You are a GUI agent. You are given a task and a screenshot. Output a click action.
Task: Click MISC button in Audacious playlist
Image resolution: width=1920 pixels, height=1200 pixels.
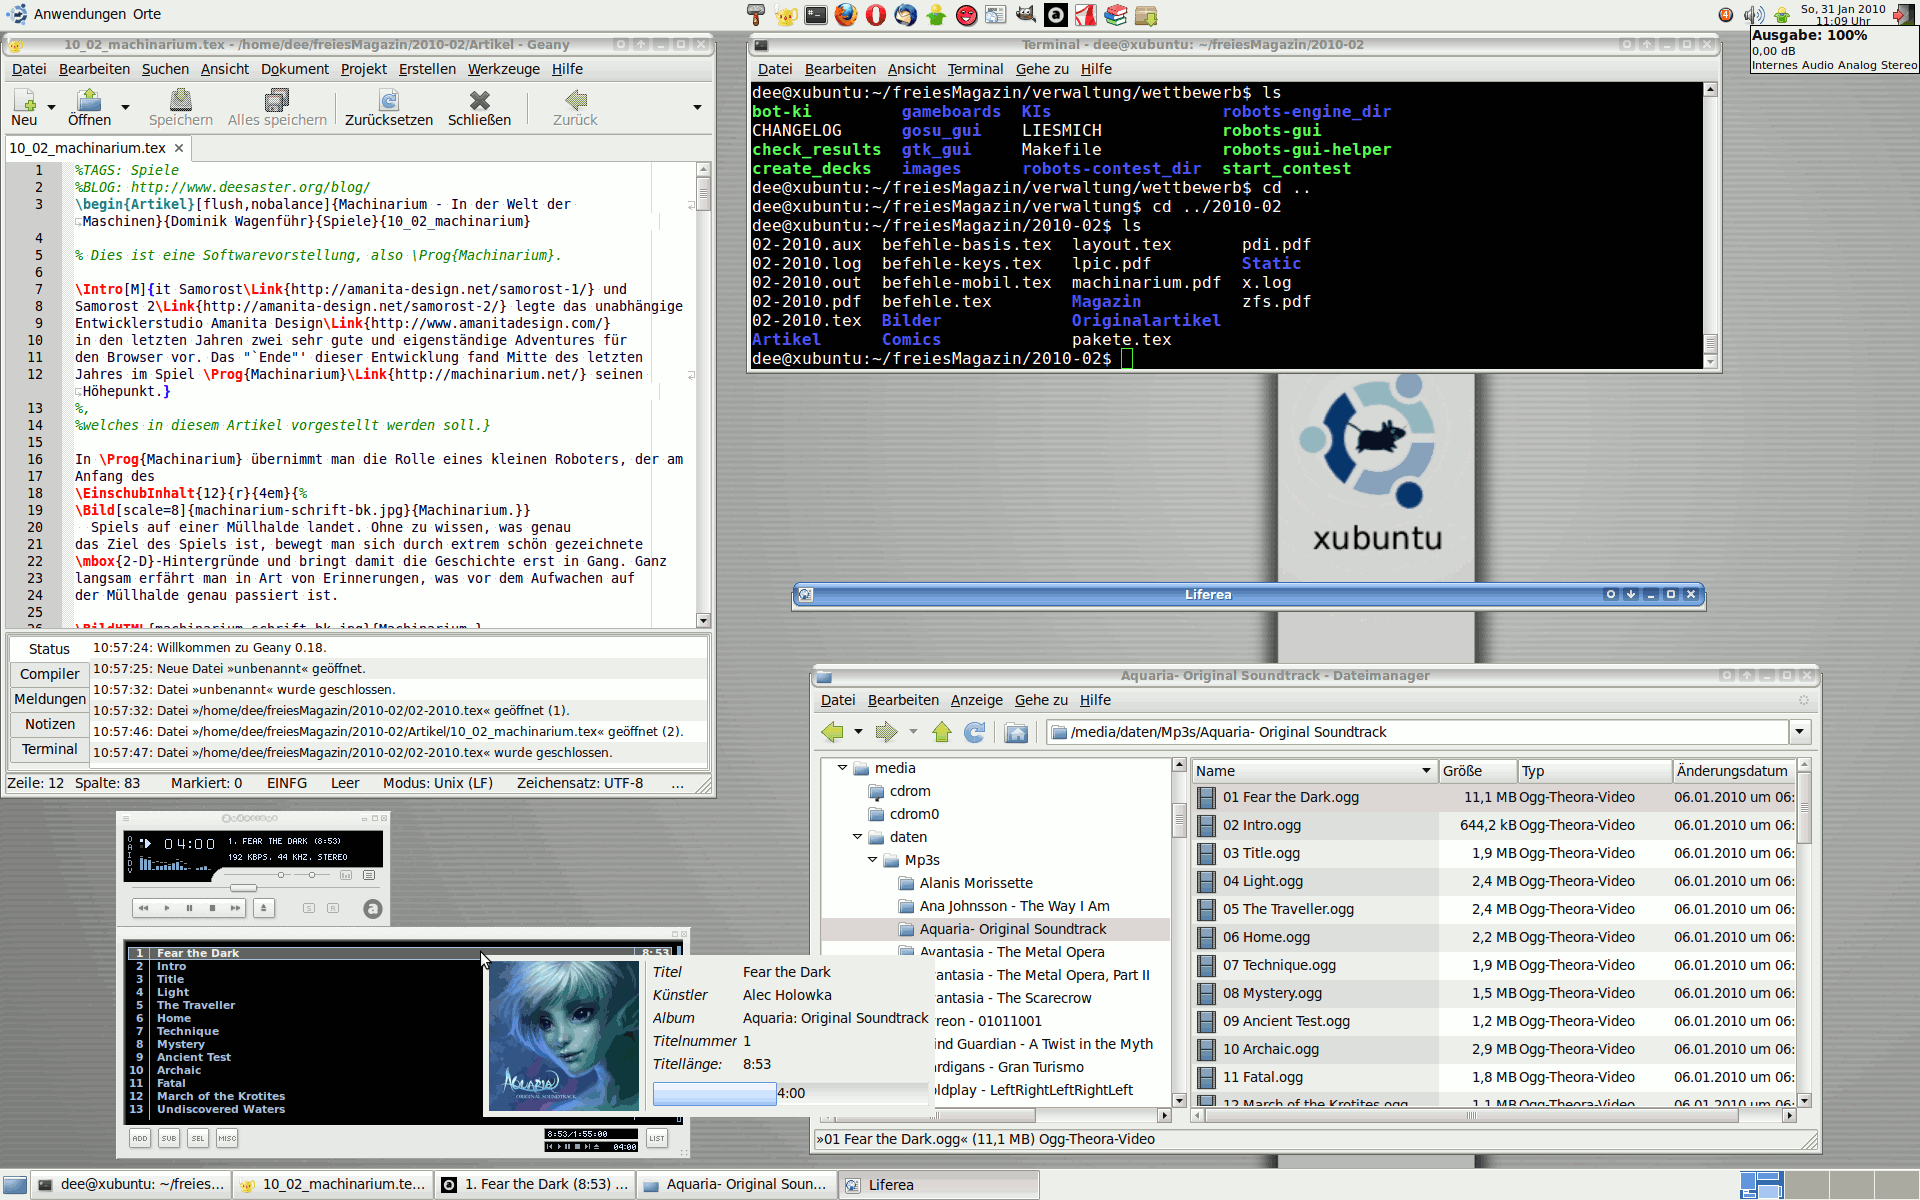(x=227, y=1138)
